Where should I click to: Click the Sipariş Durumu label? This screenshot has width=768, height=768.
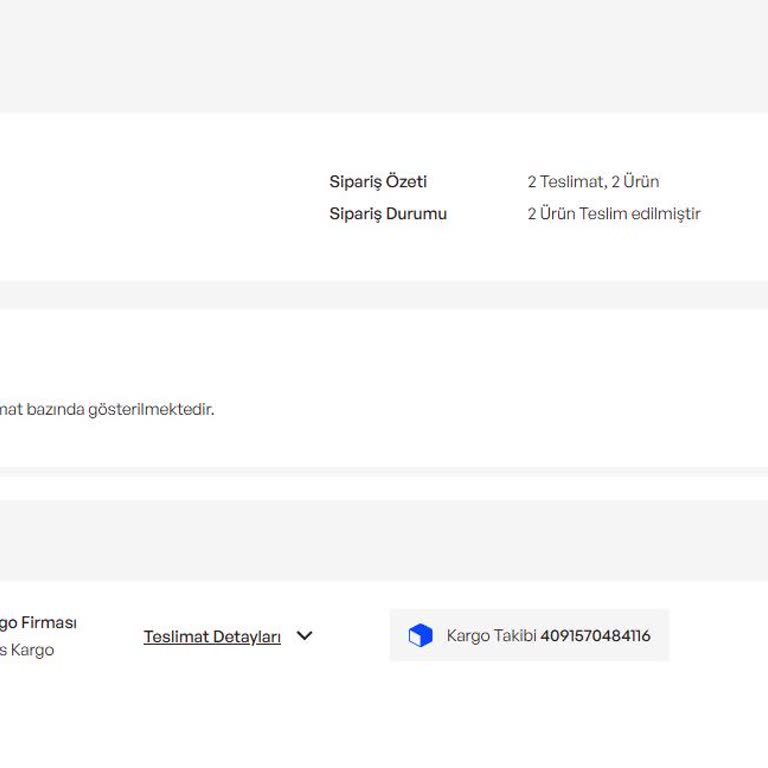point(388,214)
